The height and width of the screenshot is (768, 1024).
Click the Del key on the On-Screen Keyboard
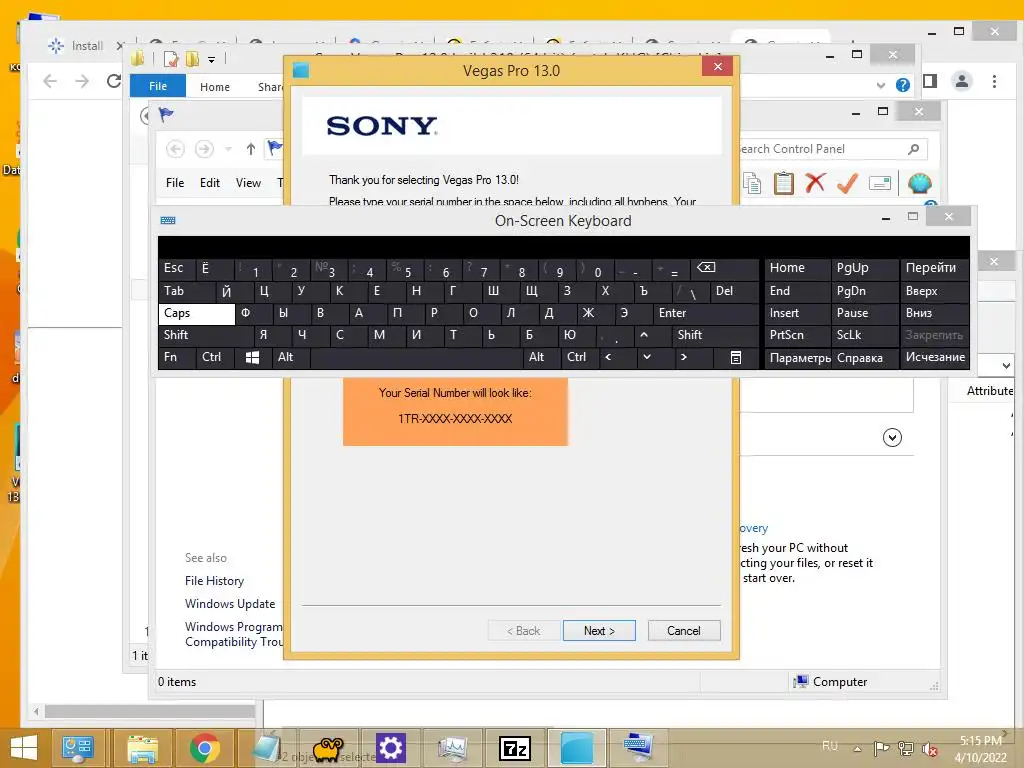click(x=735, y=291)
